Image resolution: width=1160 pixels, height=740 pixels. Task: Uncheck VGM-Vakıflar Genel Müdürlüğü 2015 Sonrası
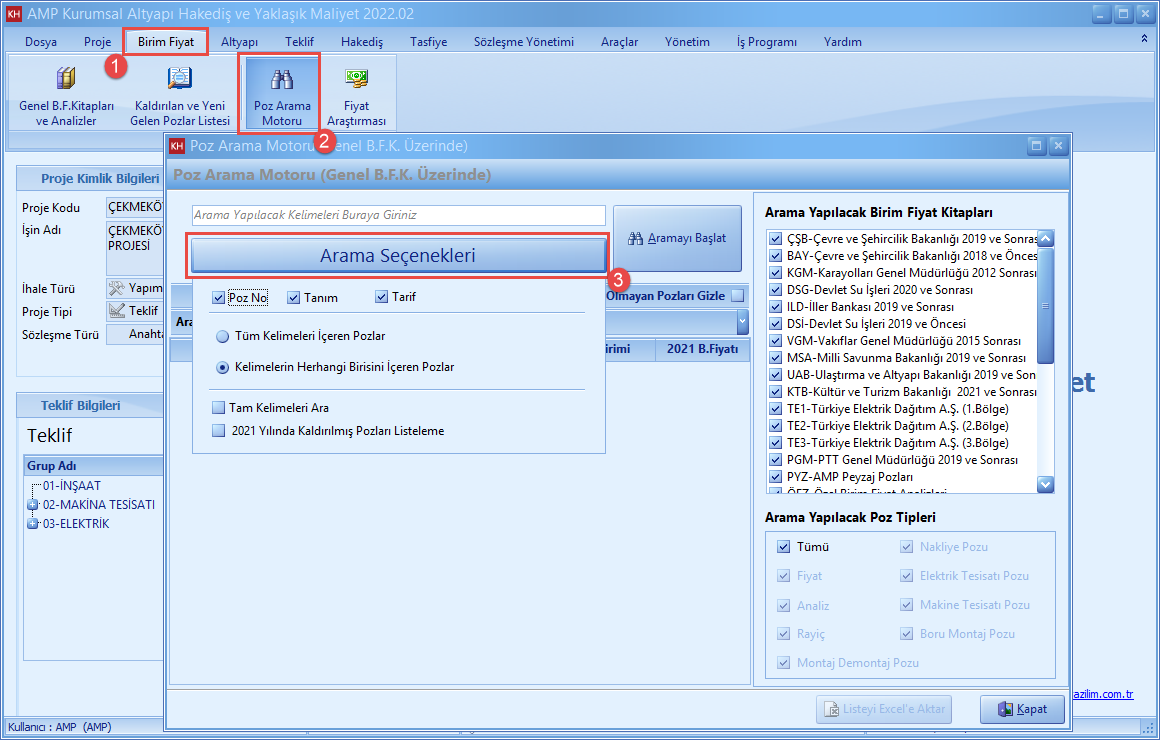click(x=775, y=340)
